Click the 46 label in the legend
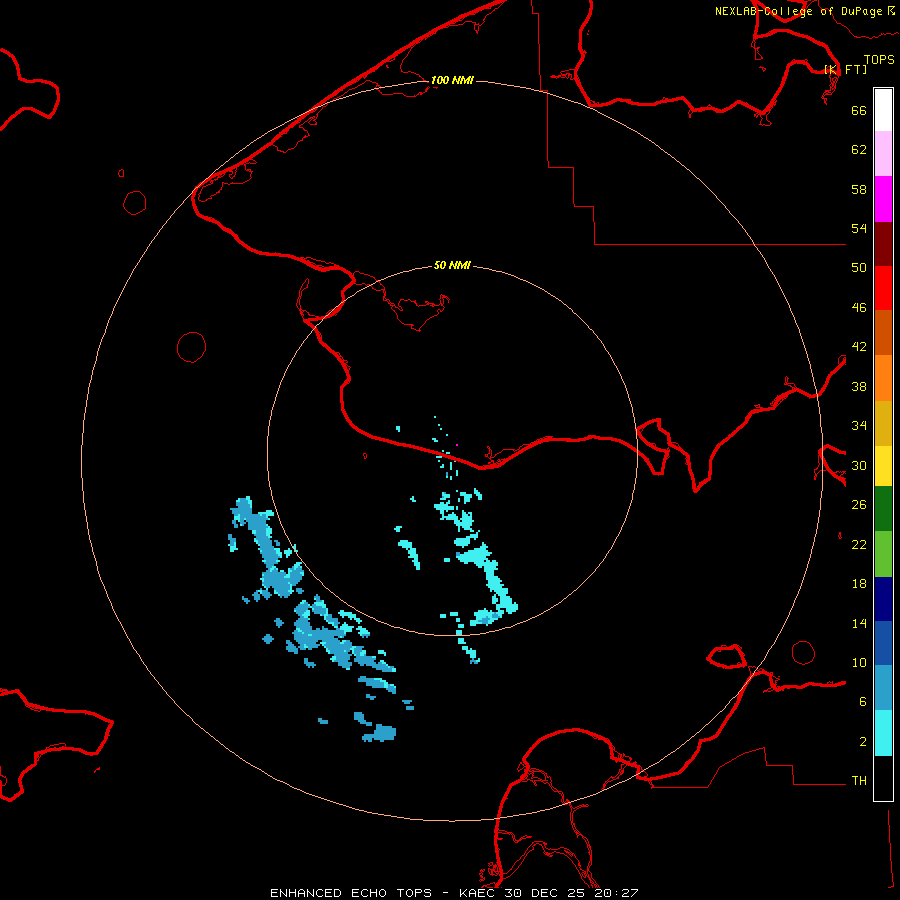The image size is (900, 900). (x=859, y=308)
